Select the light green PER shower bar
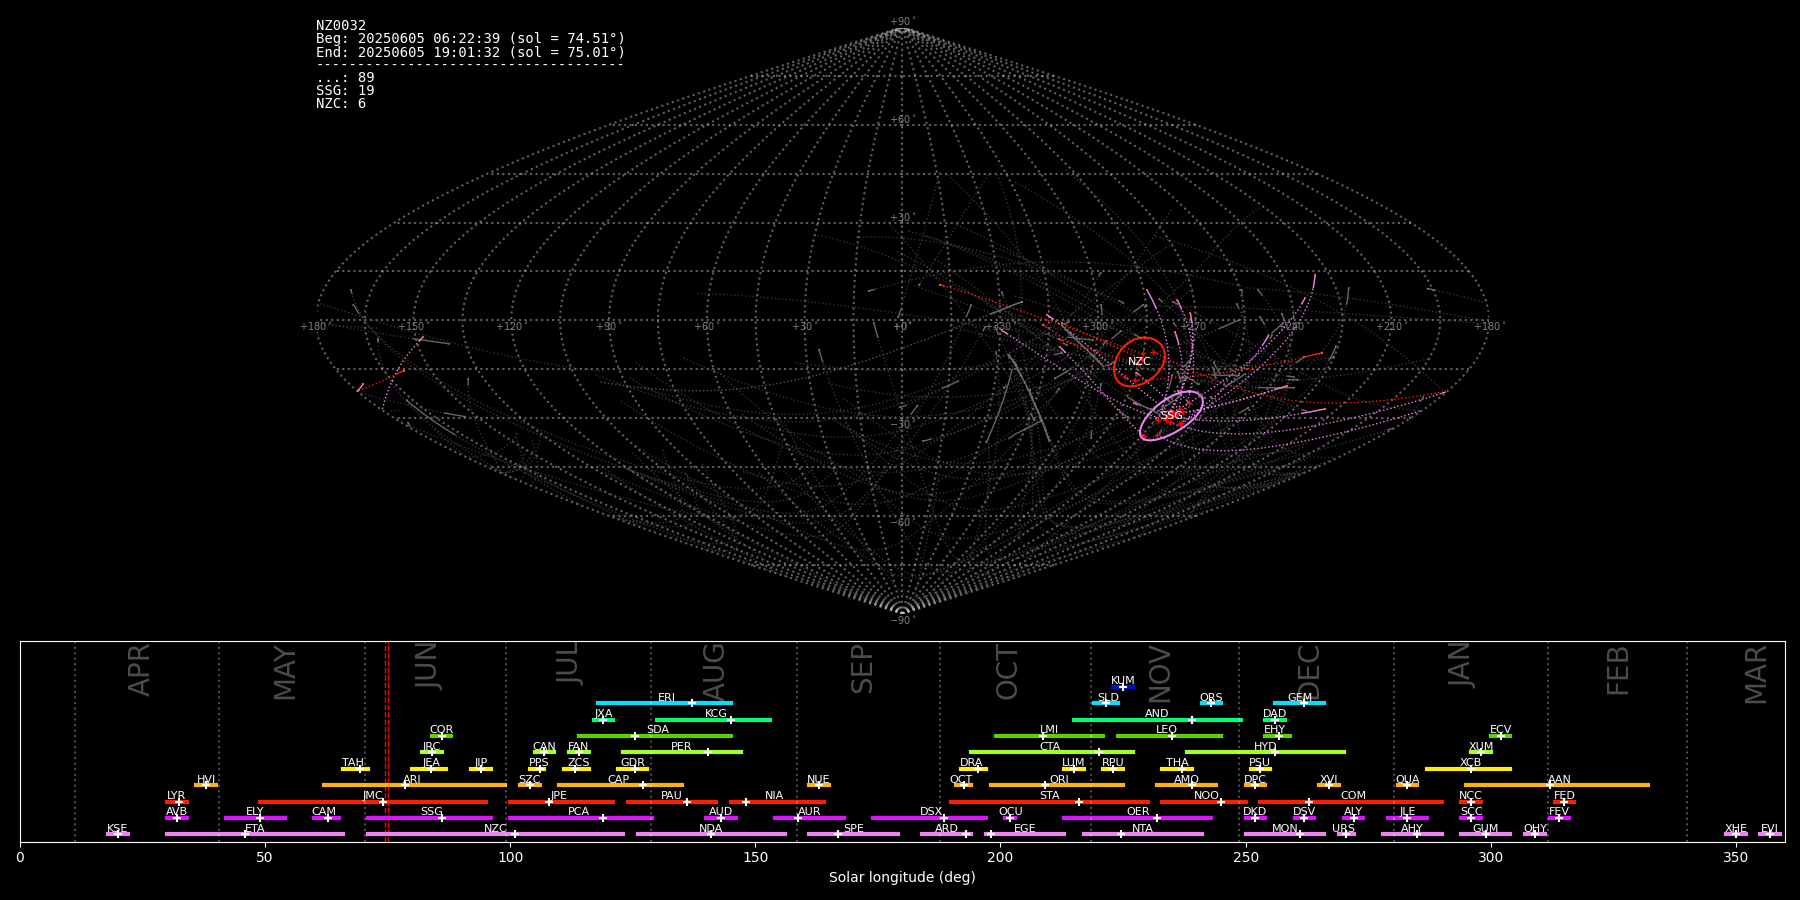This screenshot has height=900, width=1800. 682,752
